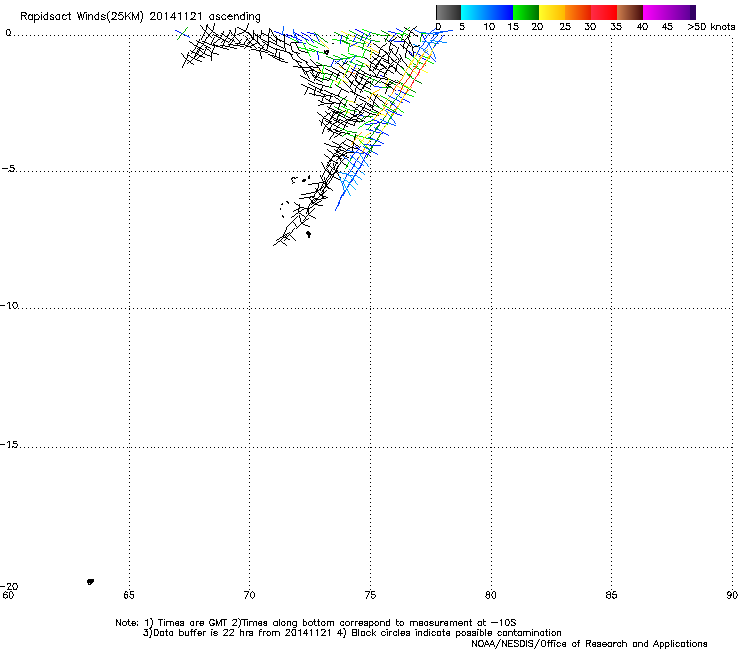This screenshot has width=740, height=650.
Task: Click the cyan-blue 5-15 knots color band
Action: click(487, 12)
